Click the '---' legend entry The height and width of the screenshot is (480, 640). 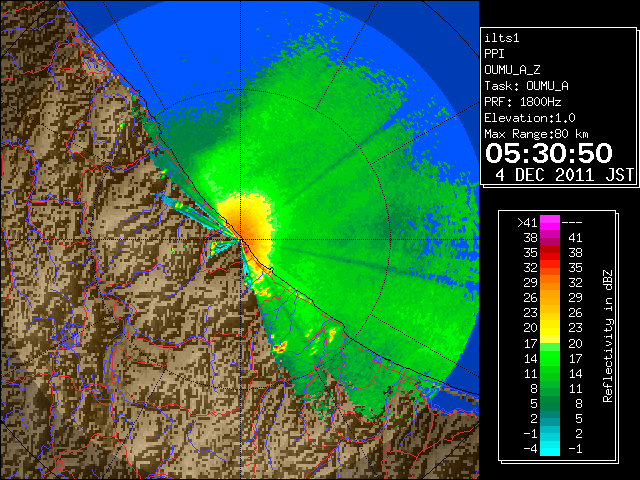point(572,222)
